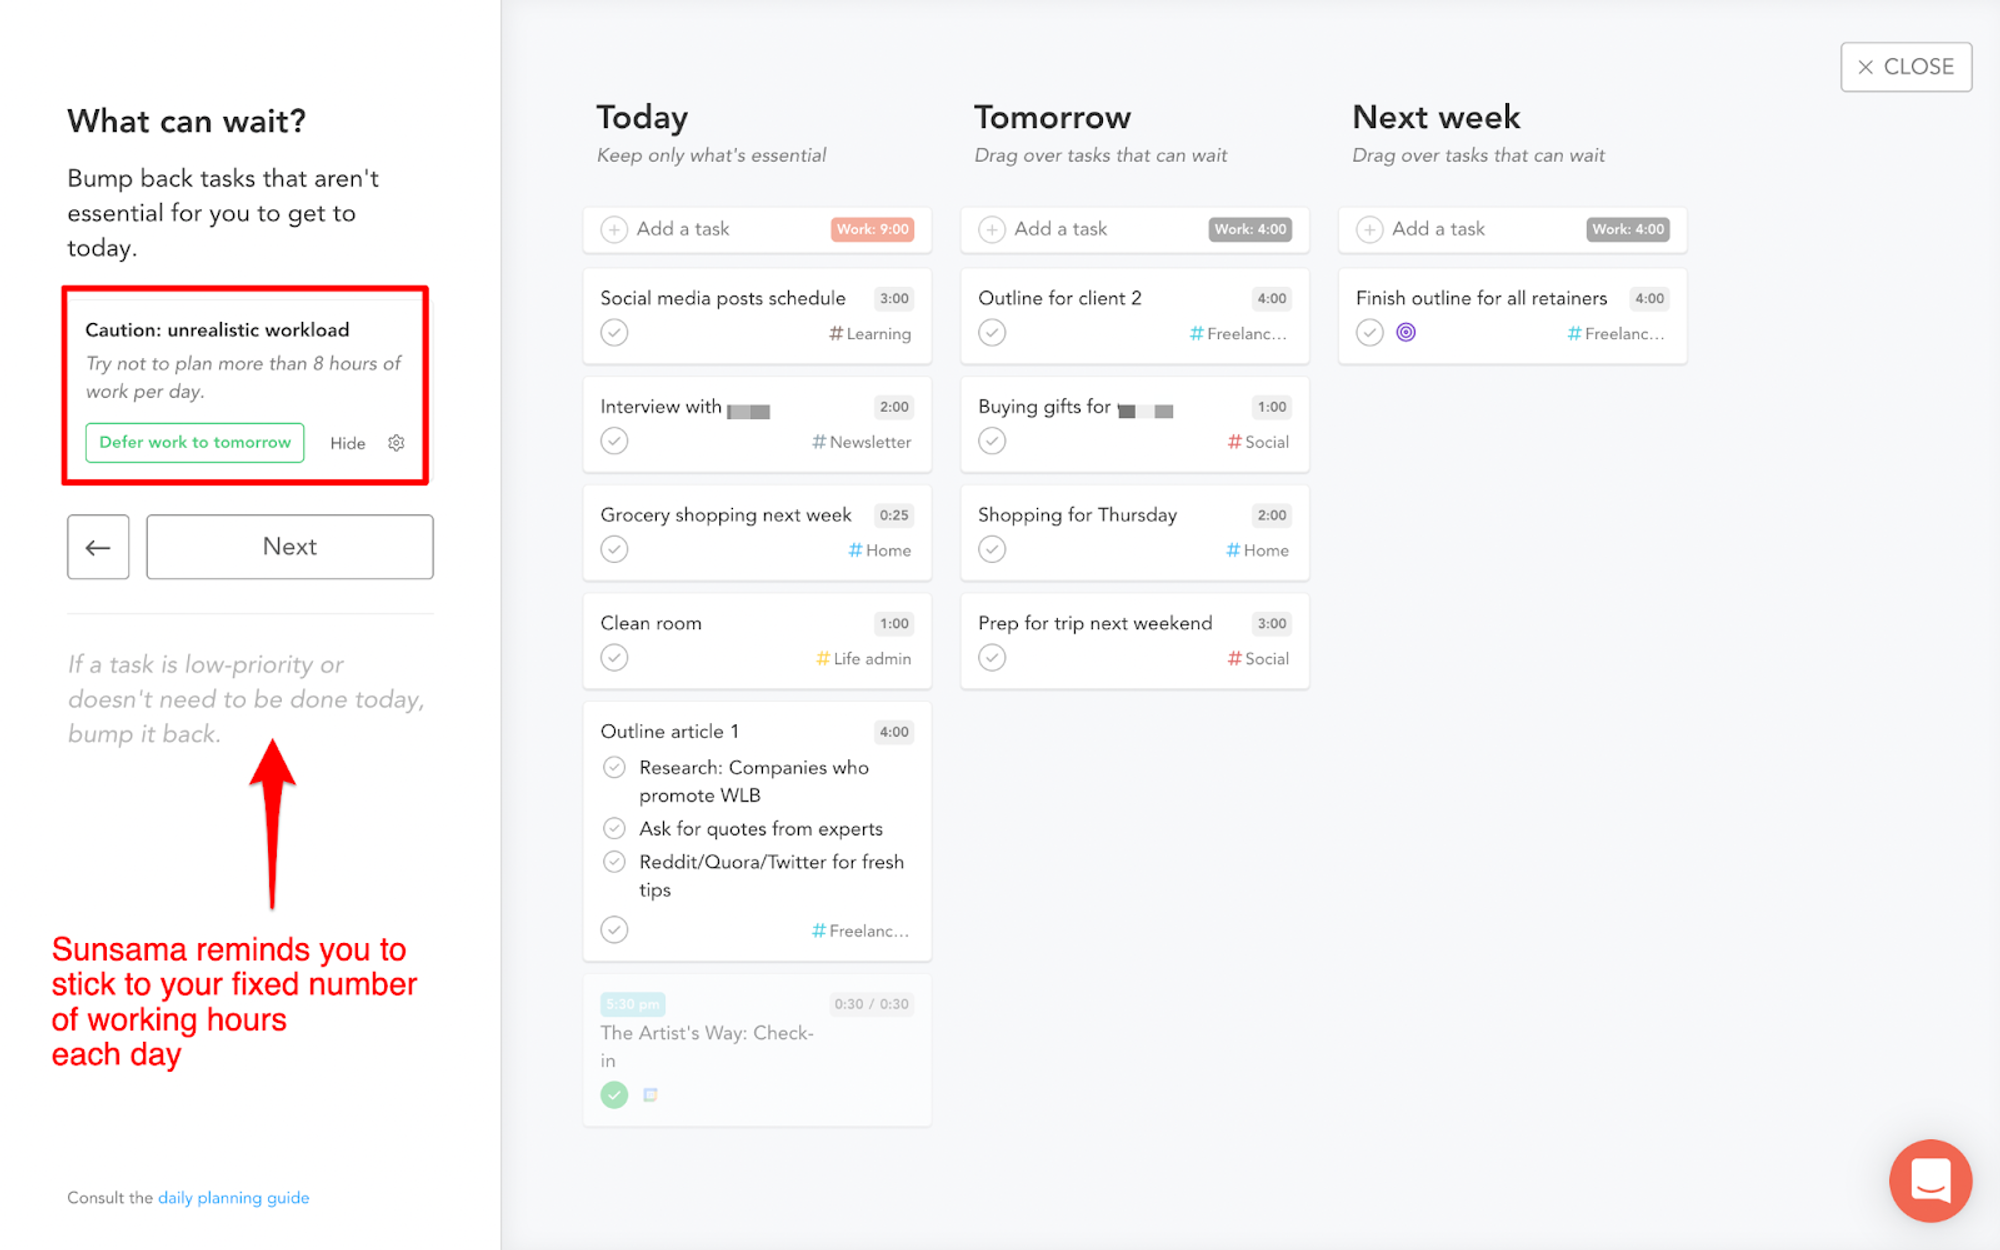Open workload settings gear icon
The width and height of the screenshot is (2000, 1250).
(x=396, y=443)
